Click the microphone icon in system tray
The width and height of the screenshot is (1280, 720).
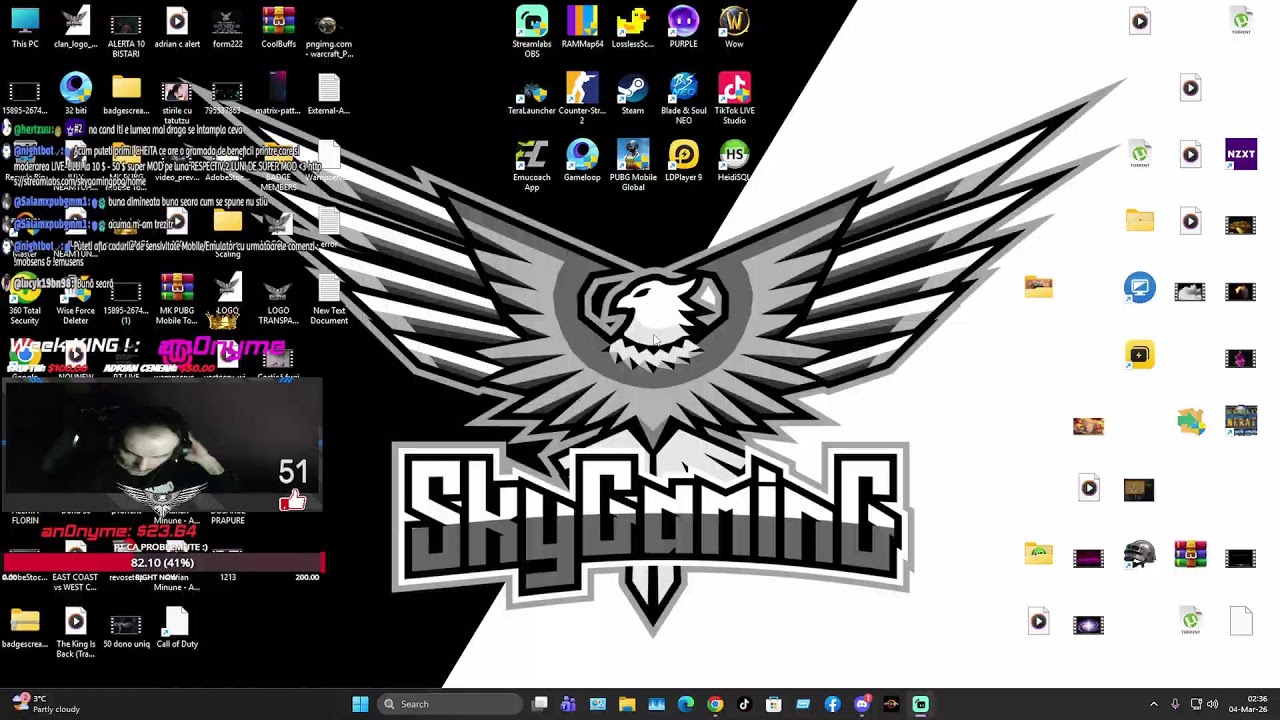pos(1175,704)
